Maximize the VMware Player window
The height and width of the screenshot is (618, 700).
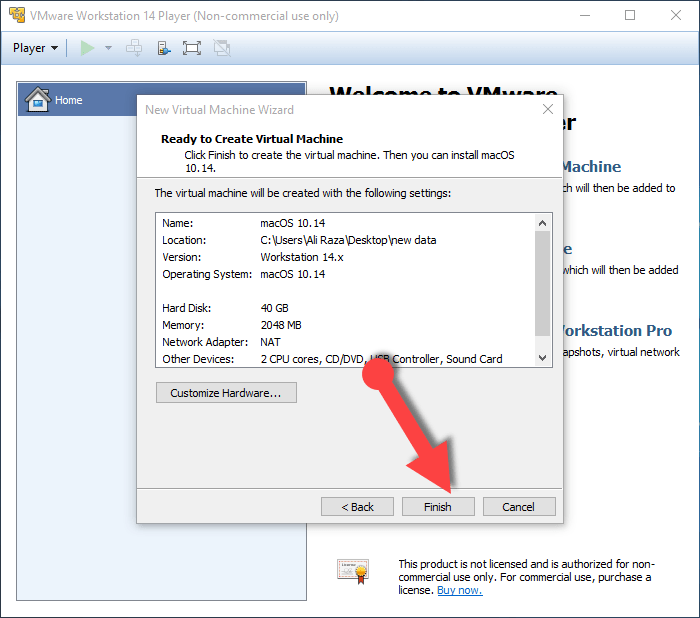[630, 15]
